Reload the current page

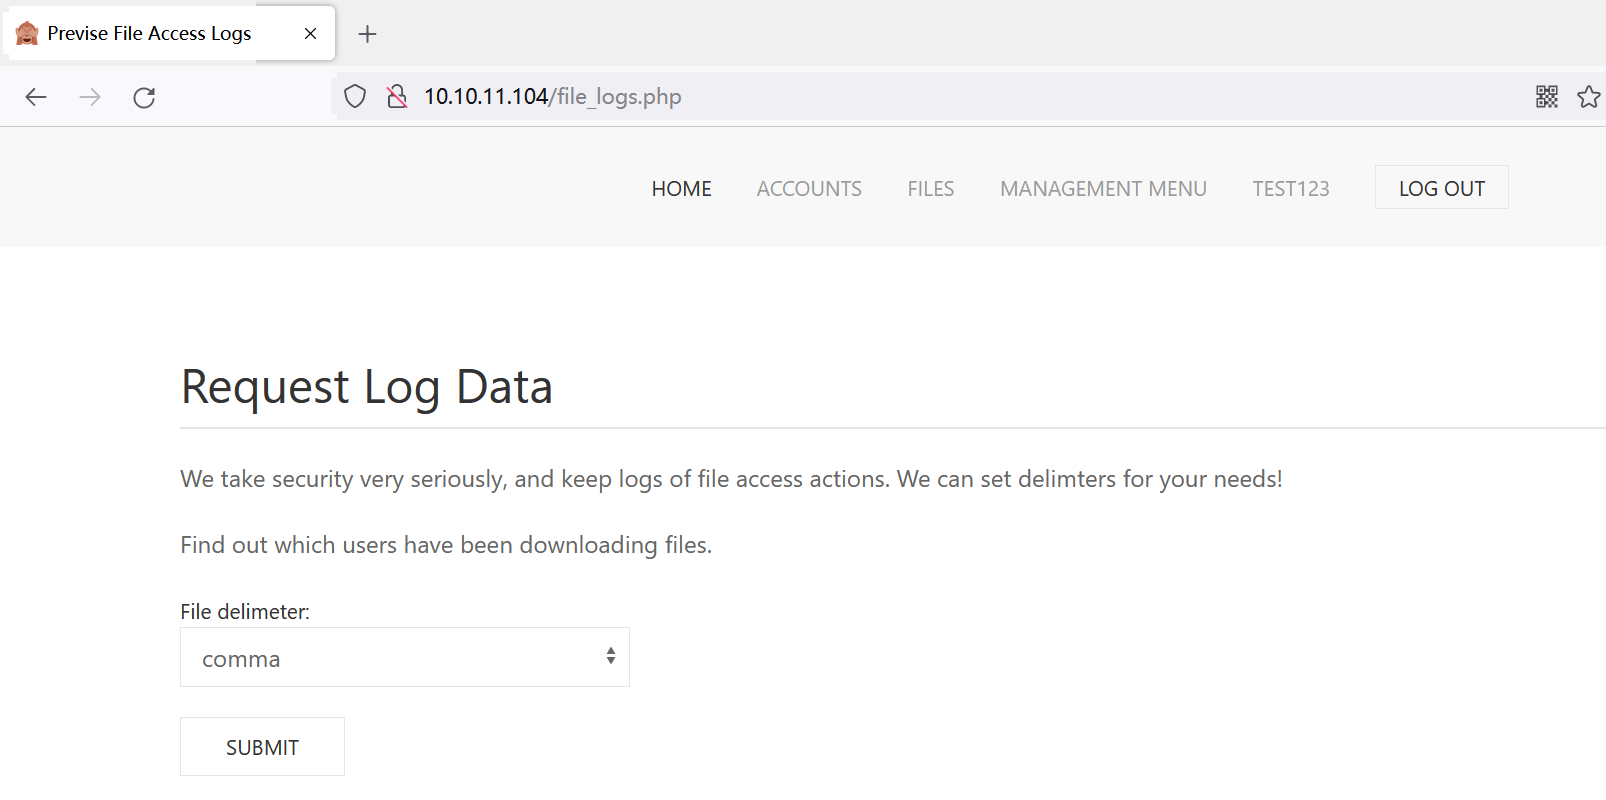[144, 97]
